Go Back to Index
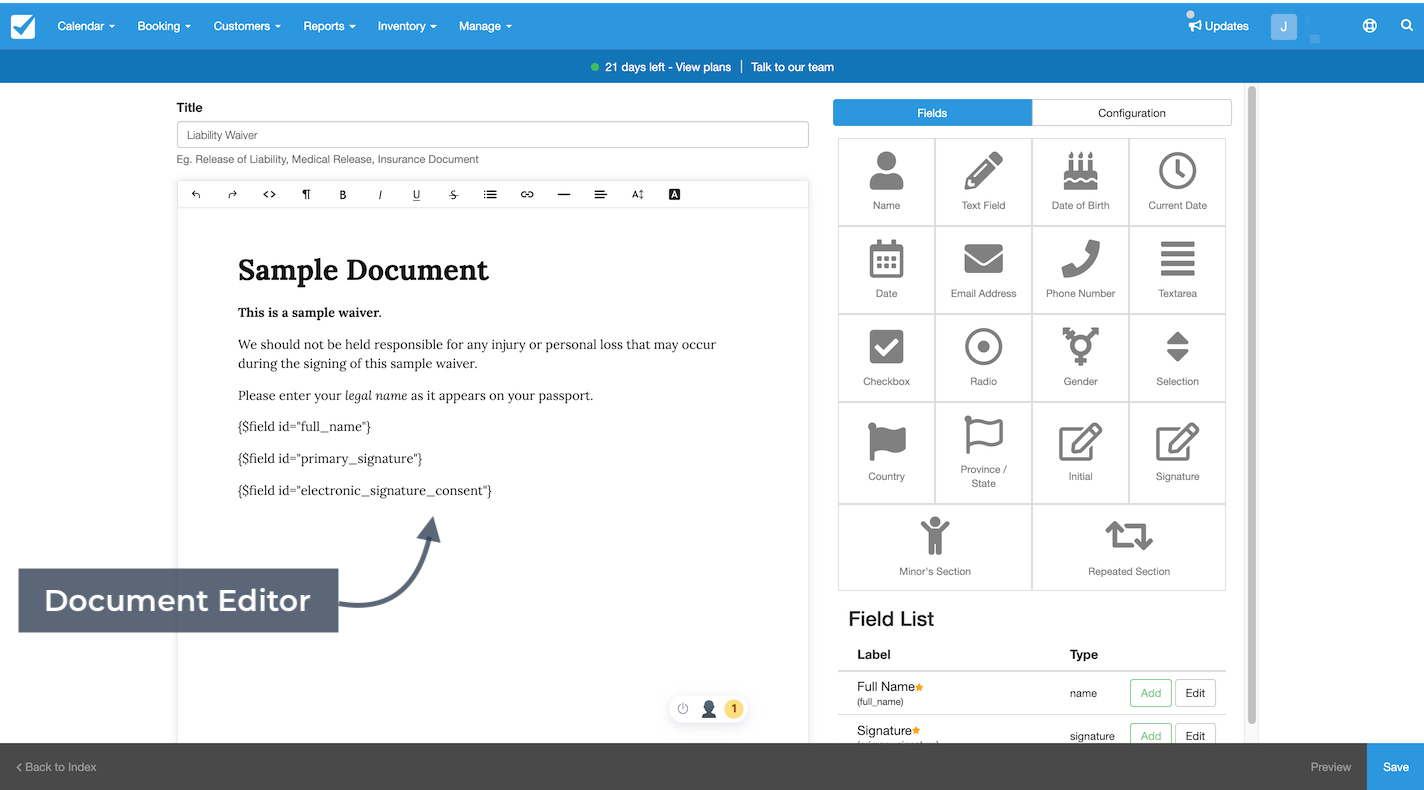 coord(56,767)
